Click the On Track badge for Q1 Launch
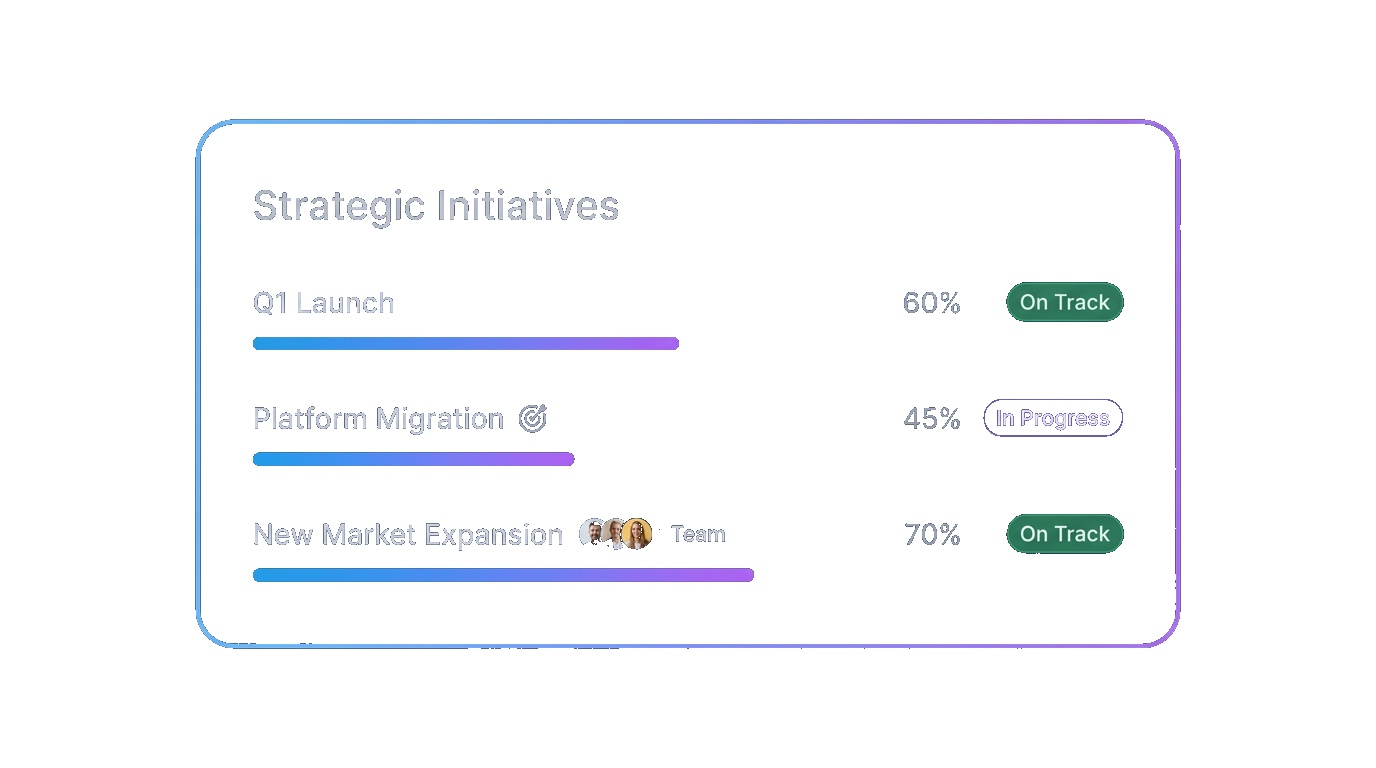The height and width of the screenshot is (768, 1376). [x=1064, y=302]
